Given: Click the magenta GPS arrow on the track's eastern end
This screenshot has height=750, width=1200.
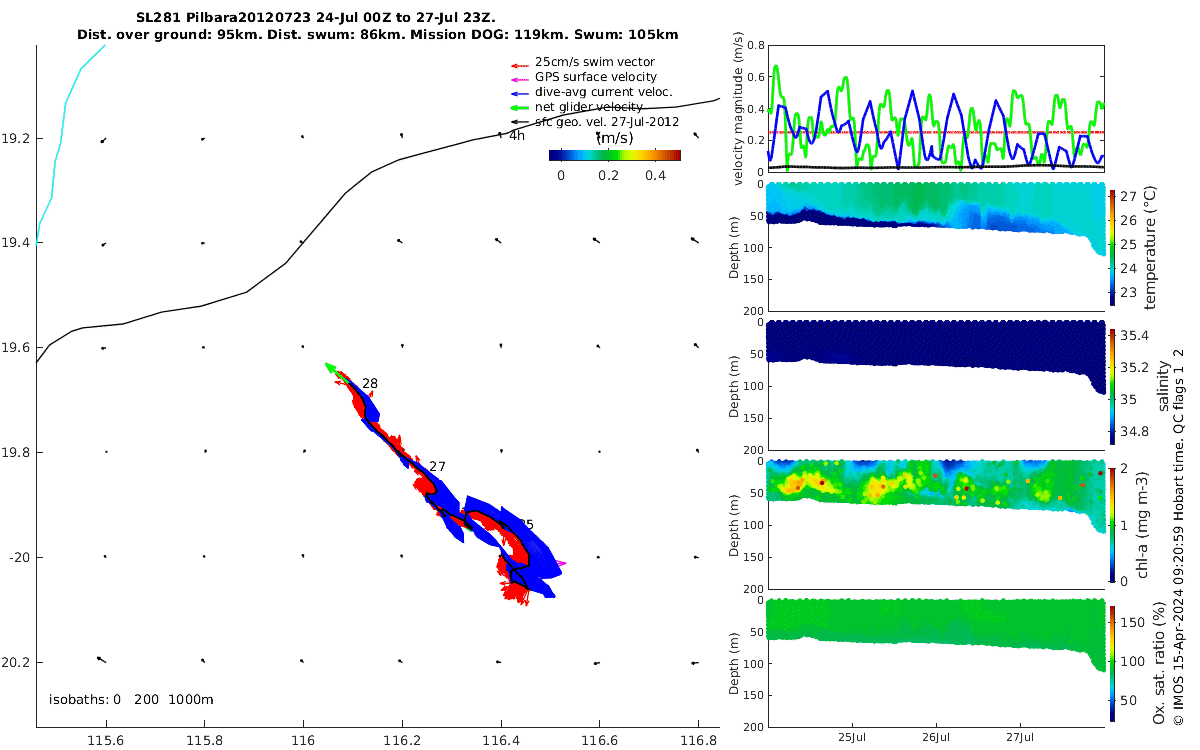Looking at the screenshot, I should (561, 564).
